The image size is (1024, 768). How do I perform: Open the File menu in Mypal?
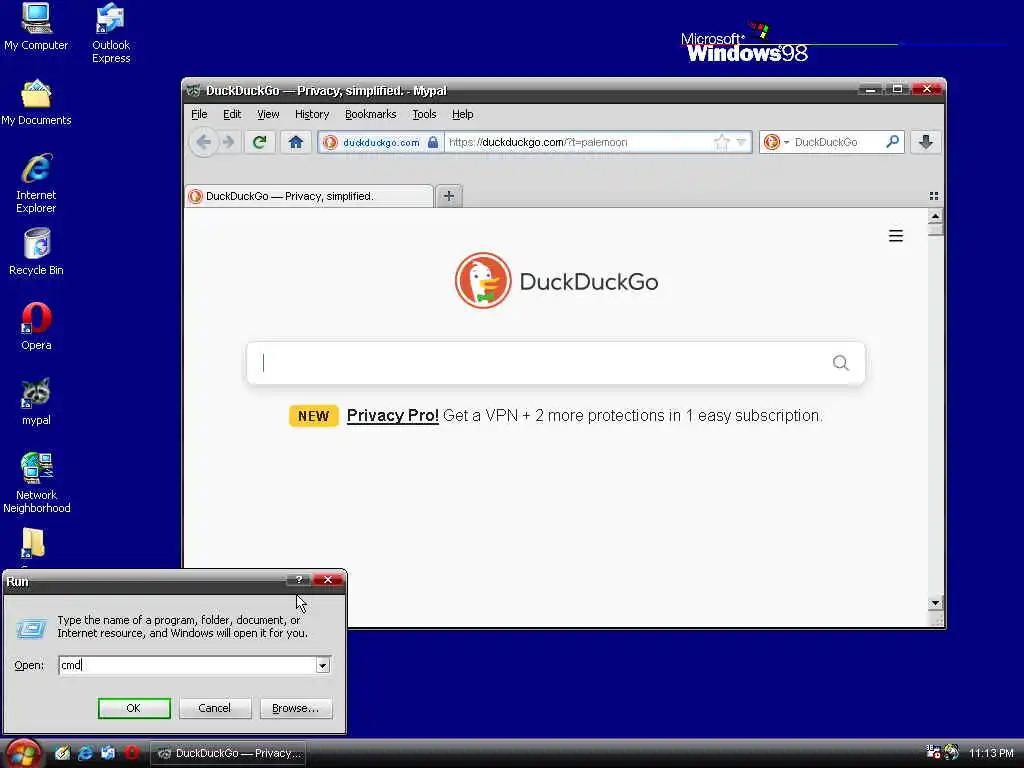(x=199, y=114)
